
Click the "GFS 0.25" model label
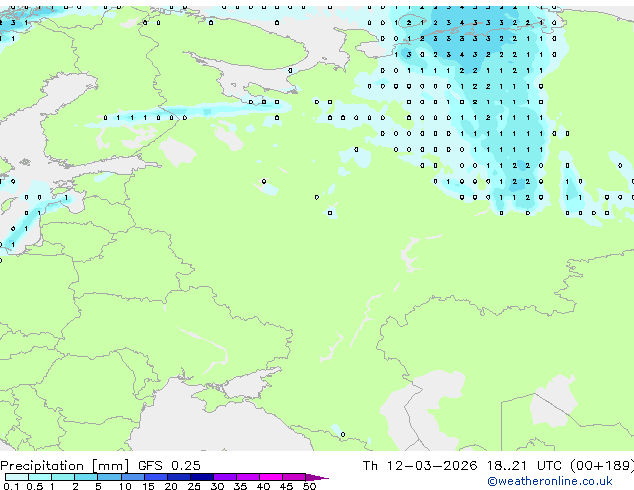(x=169, y=466)
